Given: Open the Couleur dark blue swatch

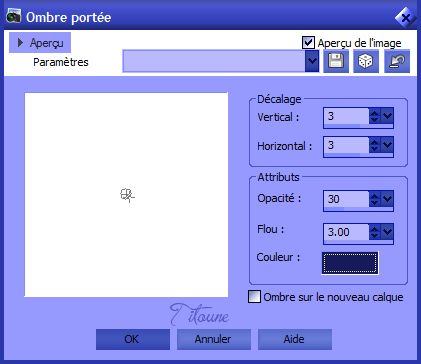Looking at the screenshot, I should coord(350,263).
